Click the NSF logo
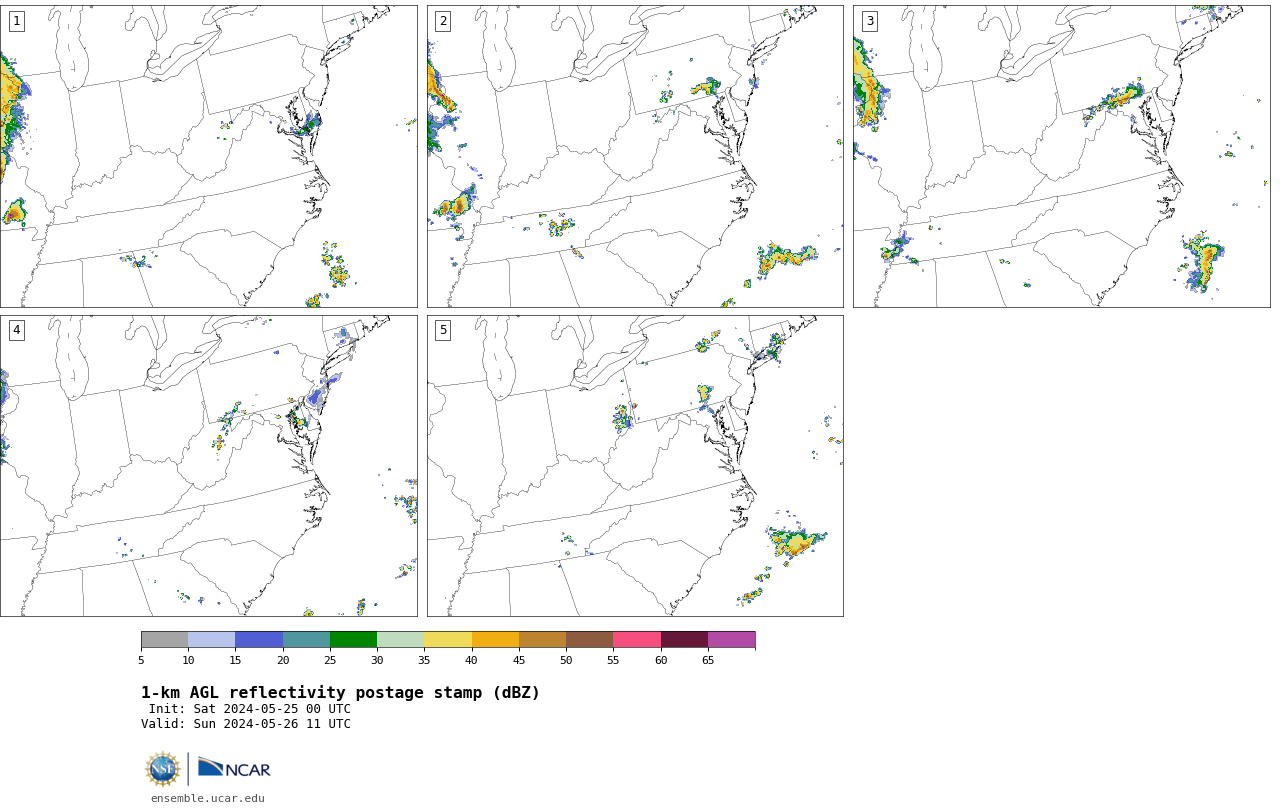Image resolution: width=1280 pixels, height=809 pixels. (x=163, y=769)
